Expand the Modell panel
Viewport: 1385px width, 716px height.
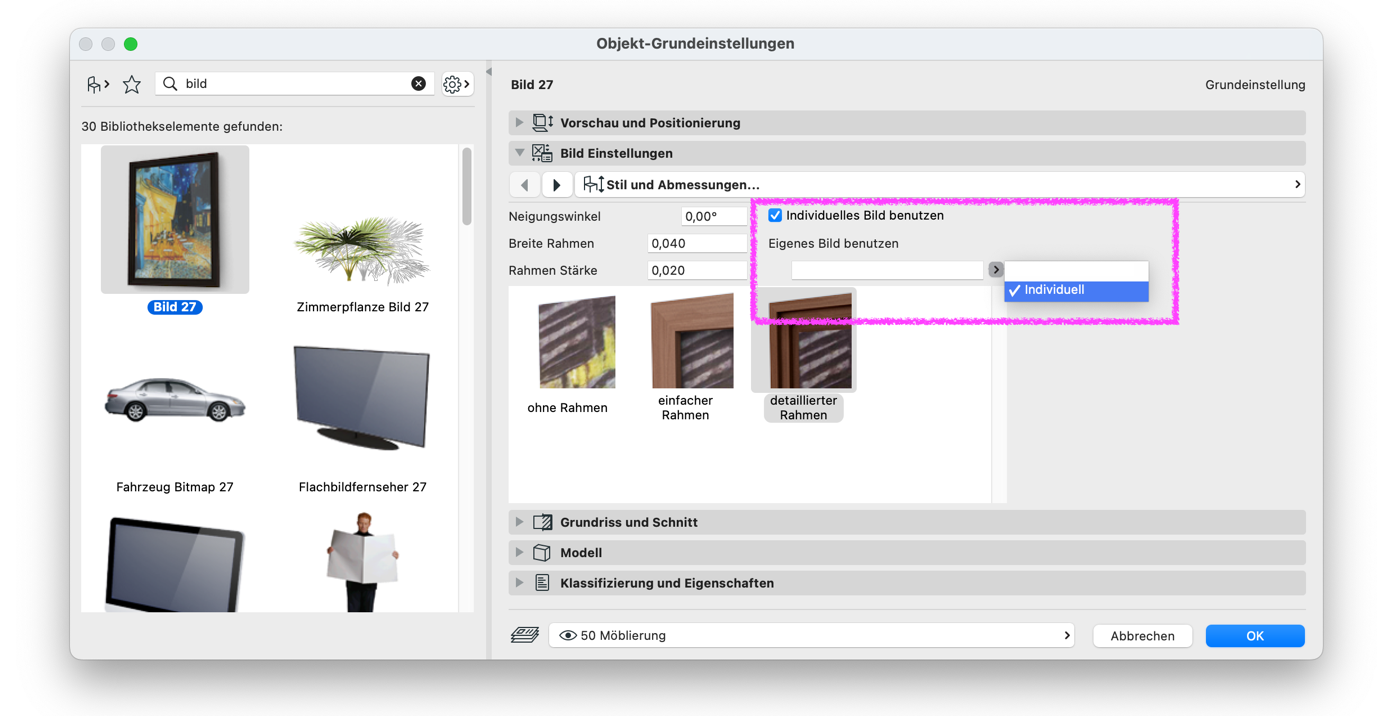click(519, 552)
